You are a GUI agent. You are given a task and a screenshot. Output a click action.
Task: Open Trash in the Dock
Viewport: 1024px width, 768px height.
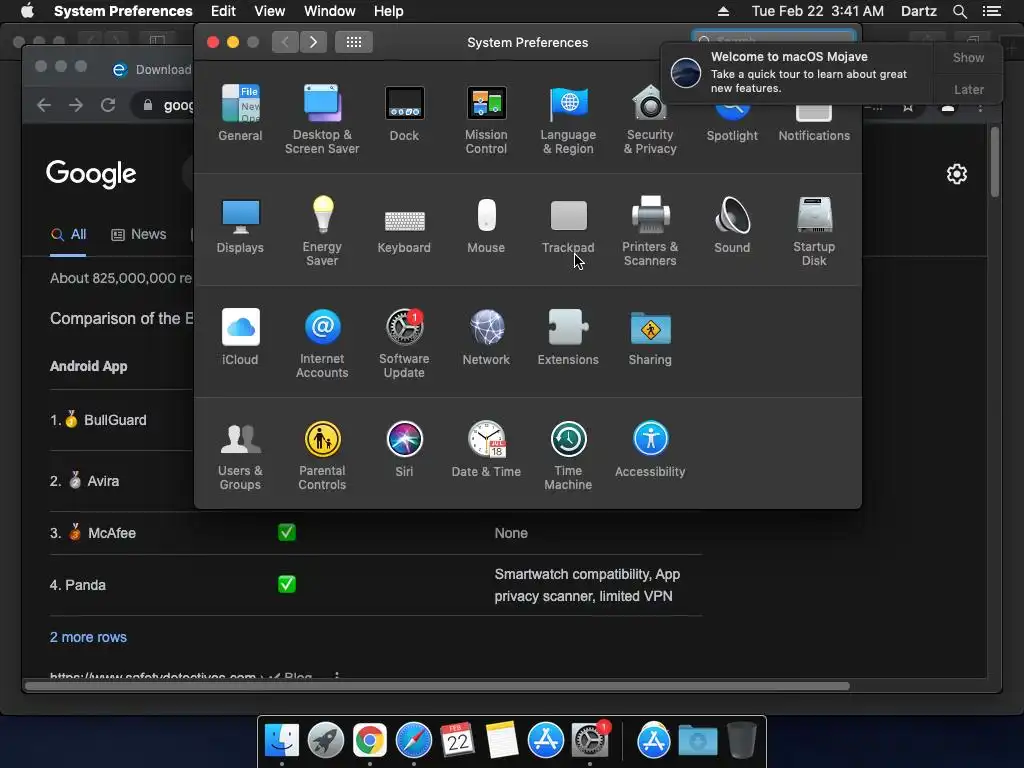(741, 740)
